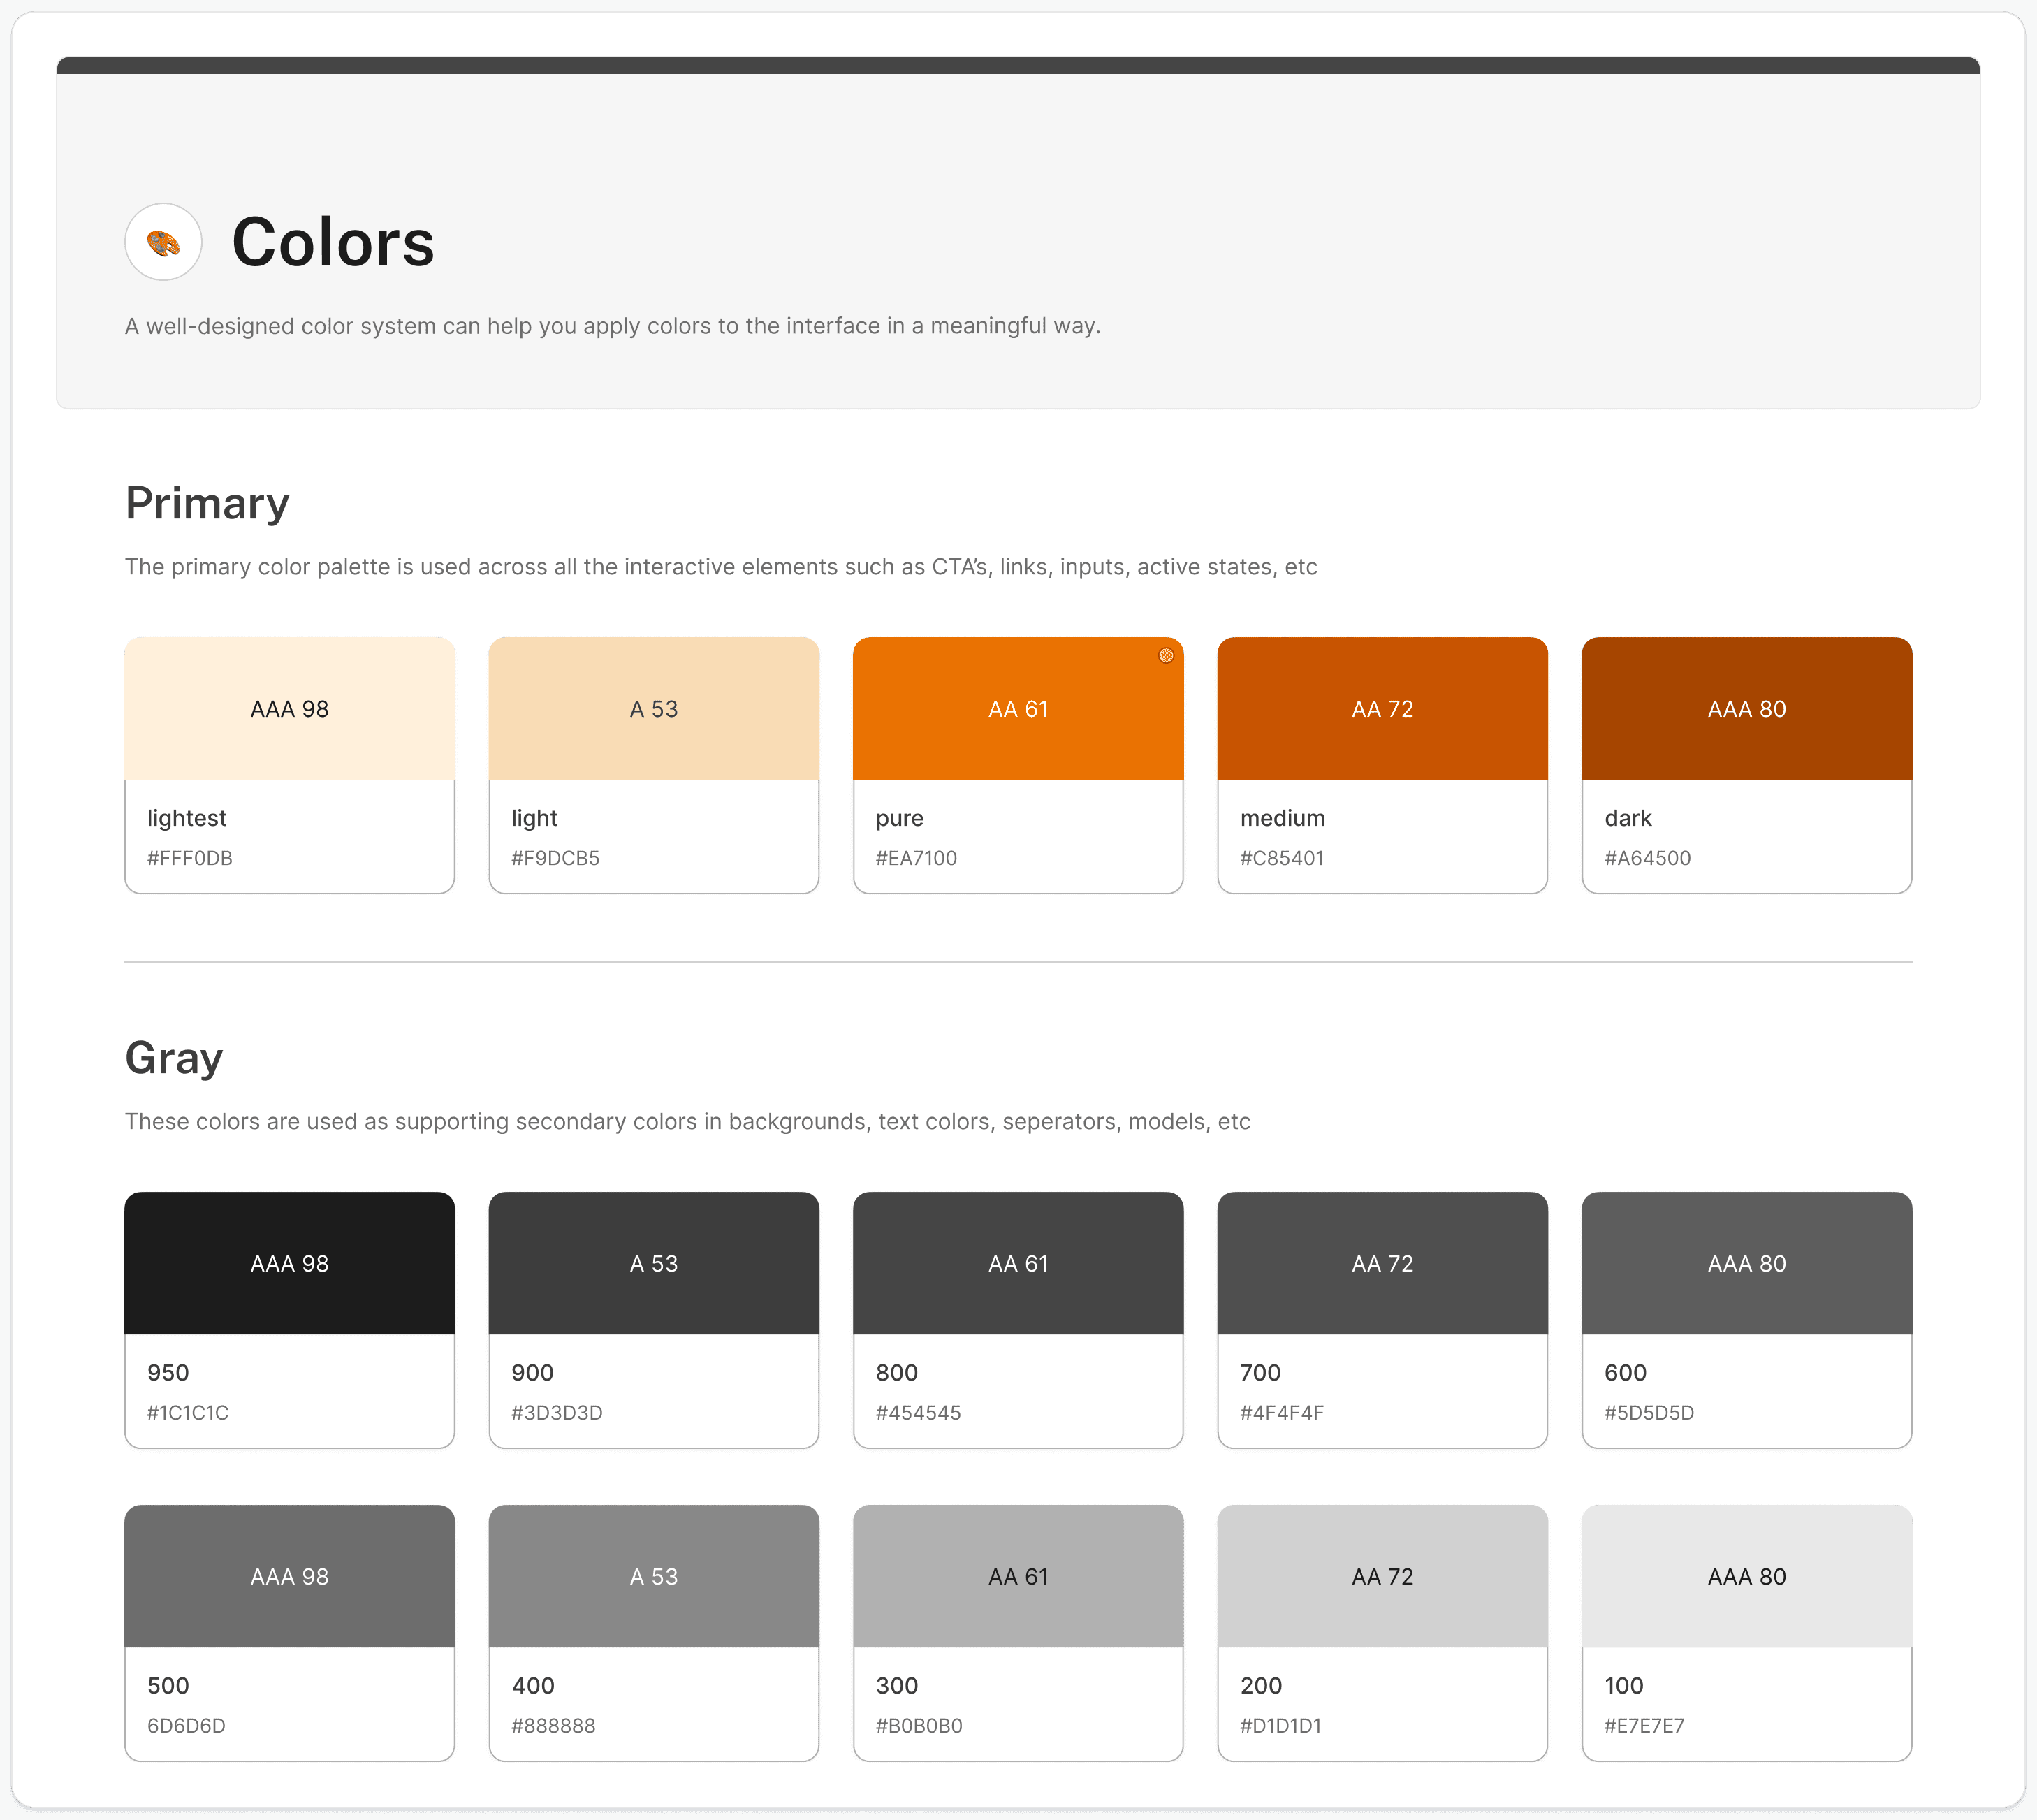The height and width of the screenshot is (1820, 2037).
Task: Click the hex code #EA7100
Action: pyautogui.click(x=916, y=858)
